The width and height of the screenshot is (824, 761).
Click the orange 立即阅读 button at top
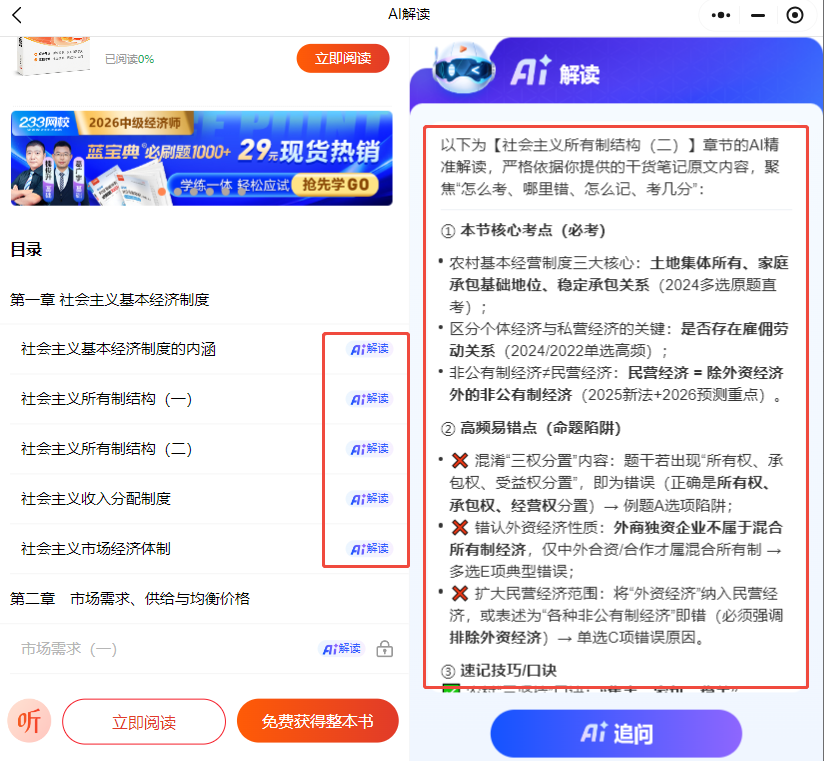pyautogui.click(x=342, y=58)
